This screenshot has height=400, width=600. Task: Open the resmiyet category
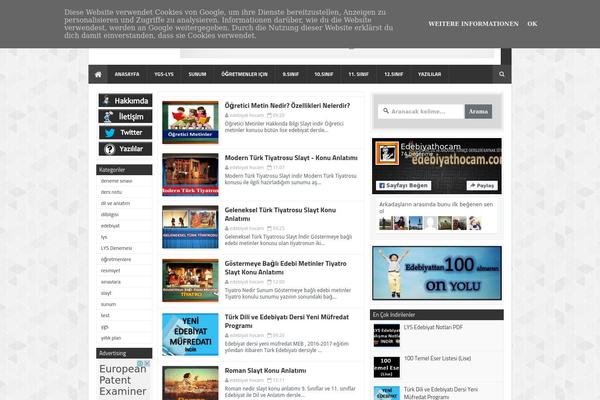tap(110, 271)
